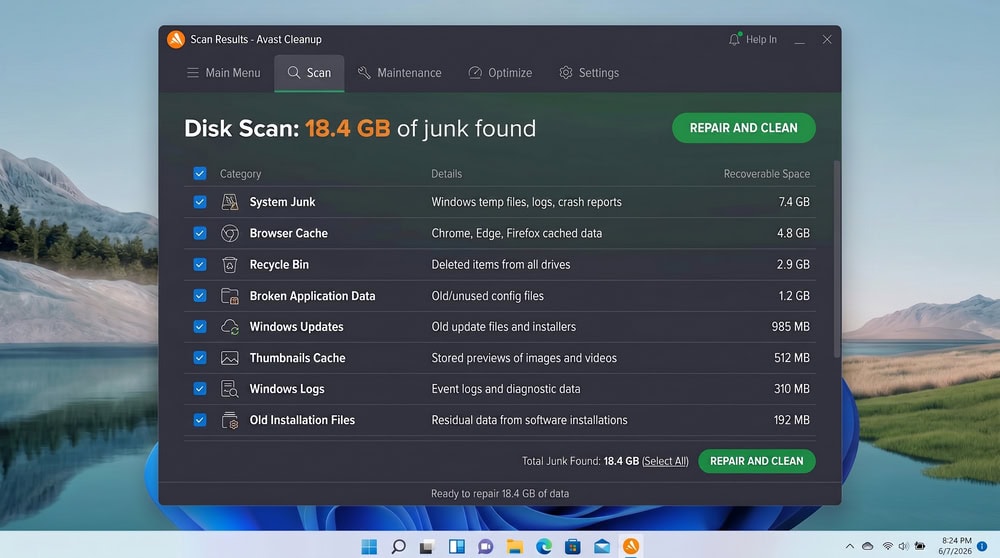
Task: Click the System Junk category icon
Action: point(230,202)
